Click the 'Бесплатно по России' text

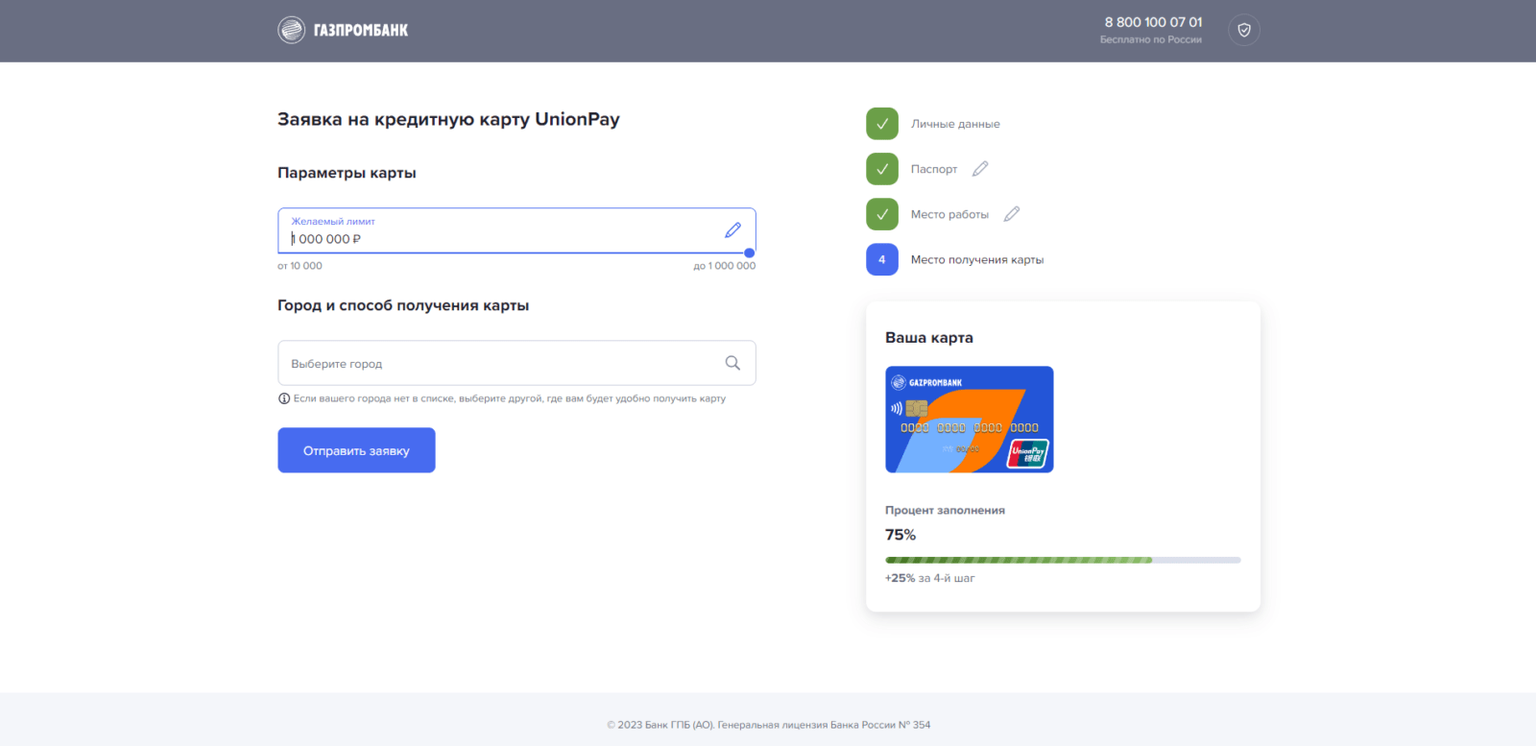point(1151,40)
